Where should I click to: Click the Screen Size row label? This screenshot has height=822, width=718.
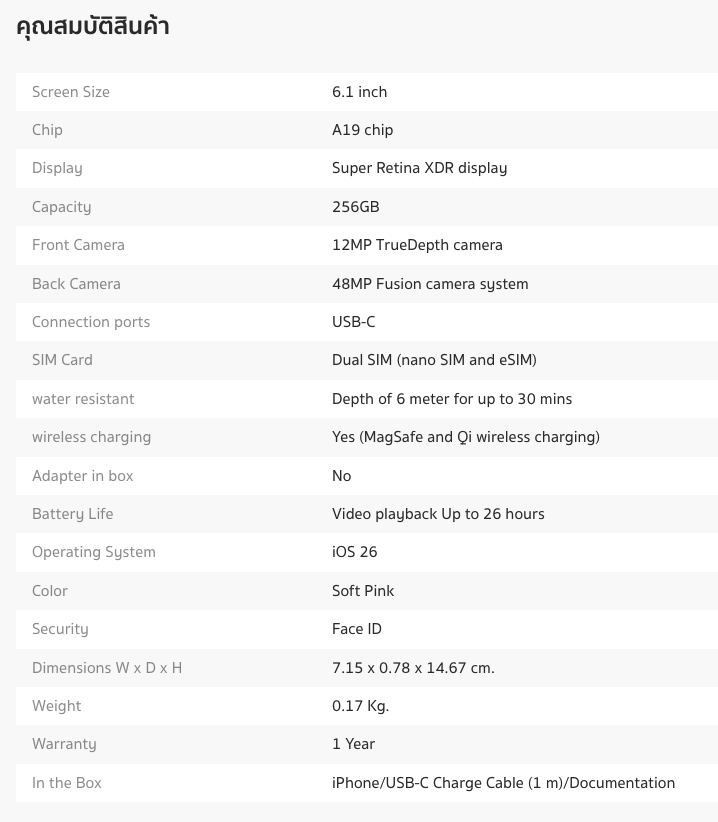(x=71, y=92)
